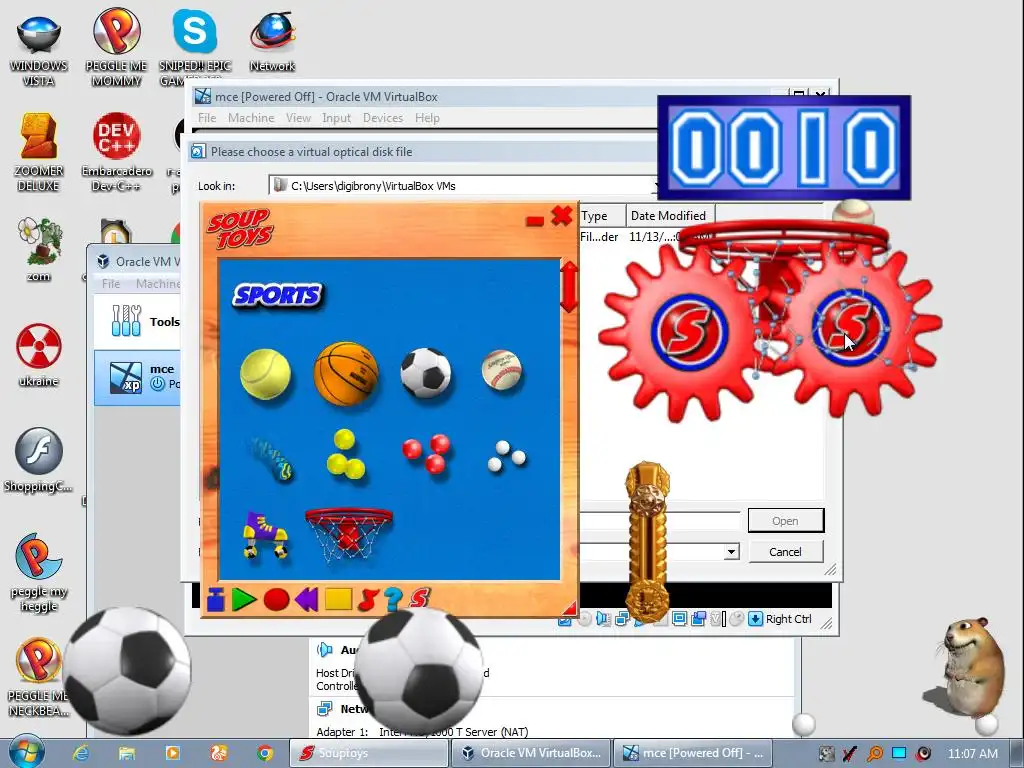The height and width of the screenshot is (768, 1024).
Task: Select the soccer ball in the Sports panel
Action: click(426, 373)
